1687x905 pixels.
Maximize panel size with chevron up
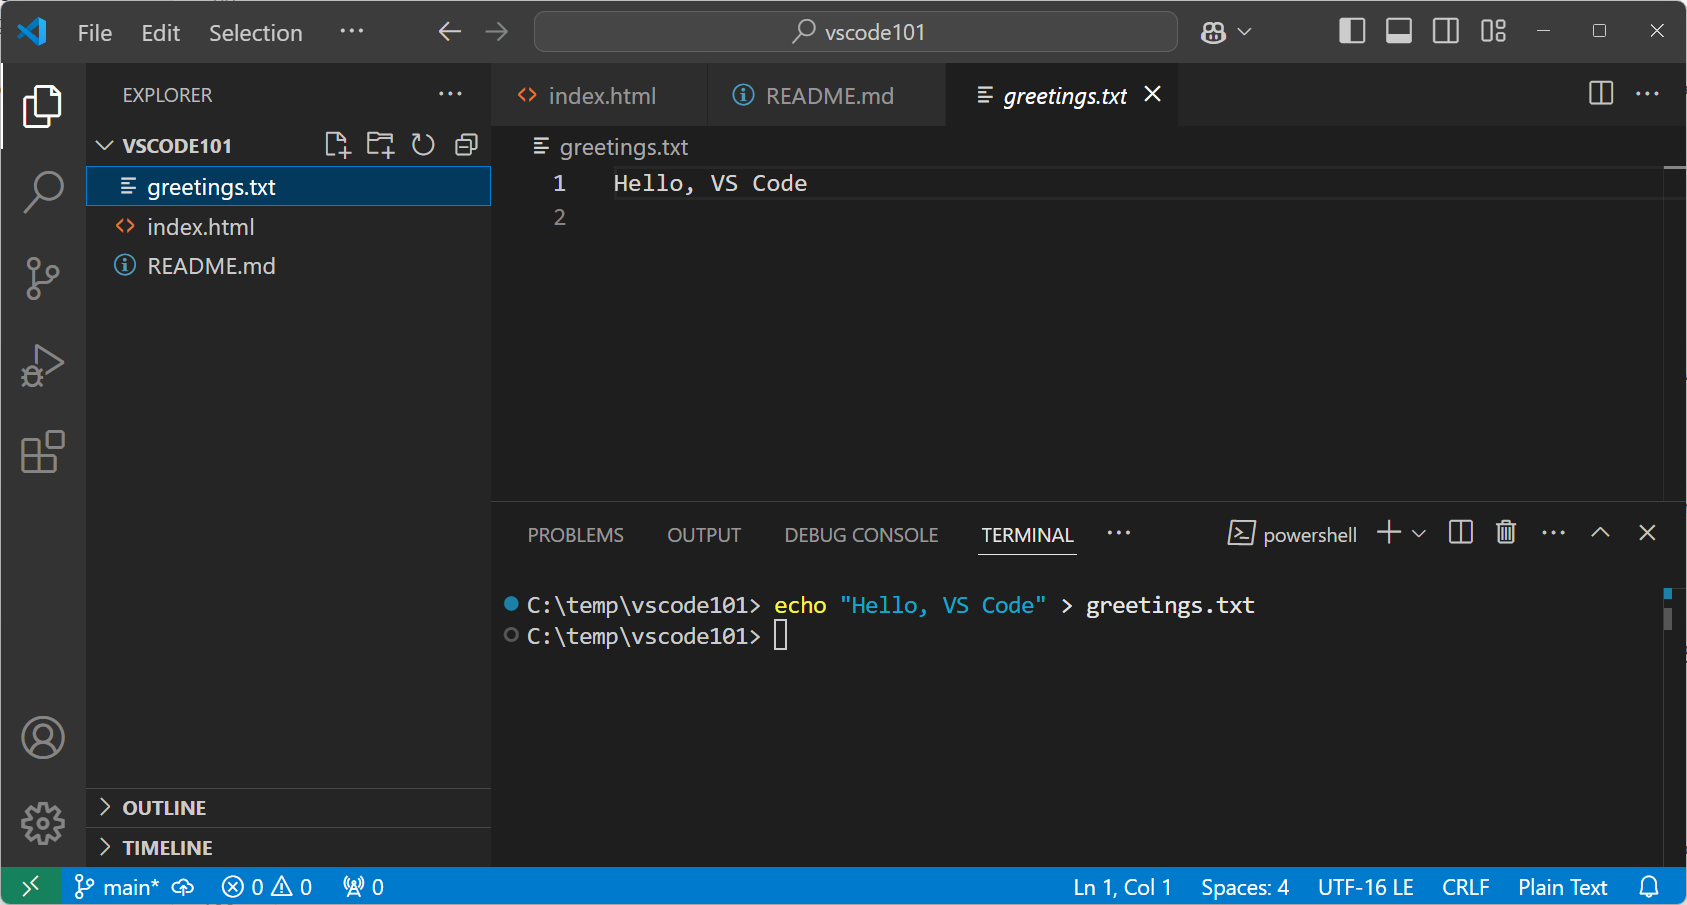click(1600, 532)
